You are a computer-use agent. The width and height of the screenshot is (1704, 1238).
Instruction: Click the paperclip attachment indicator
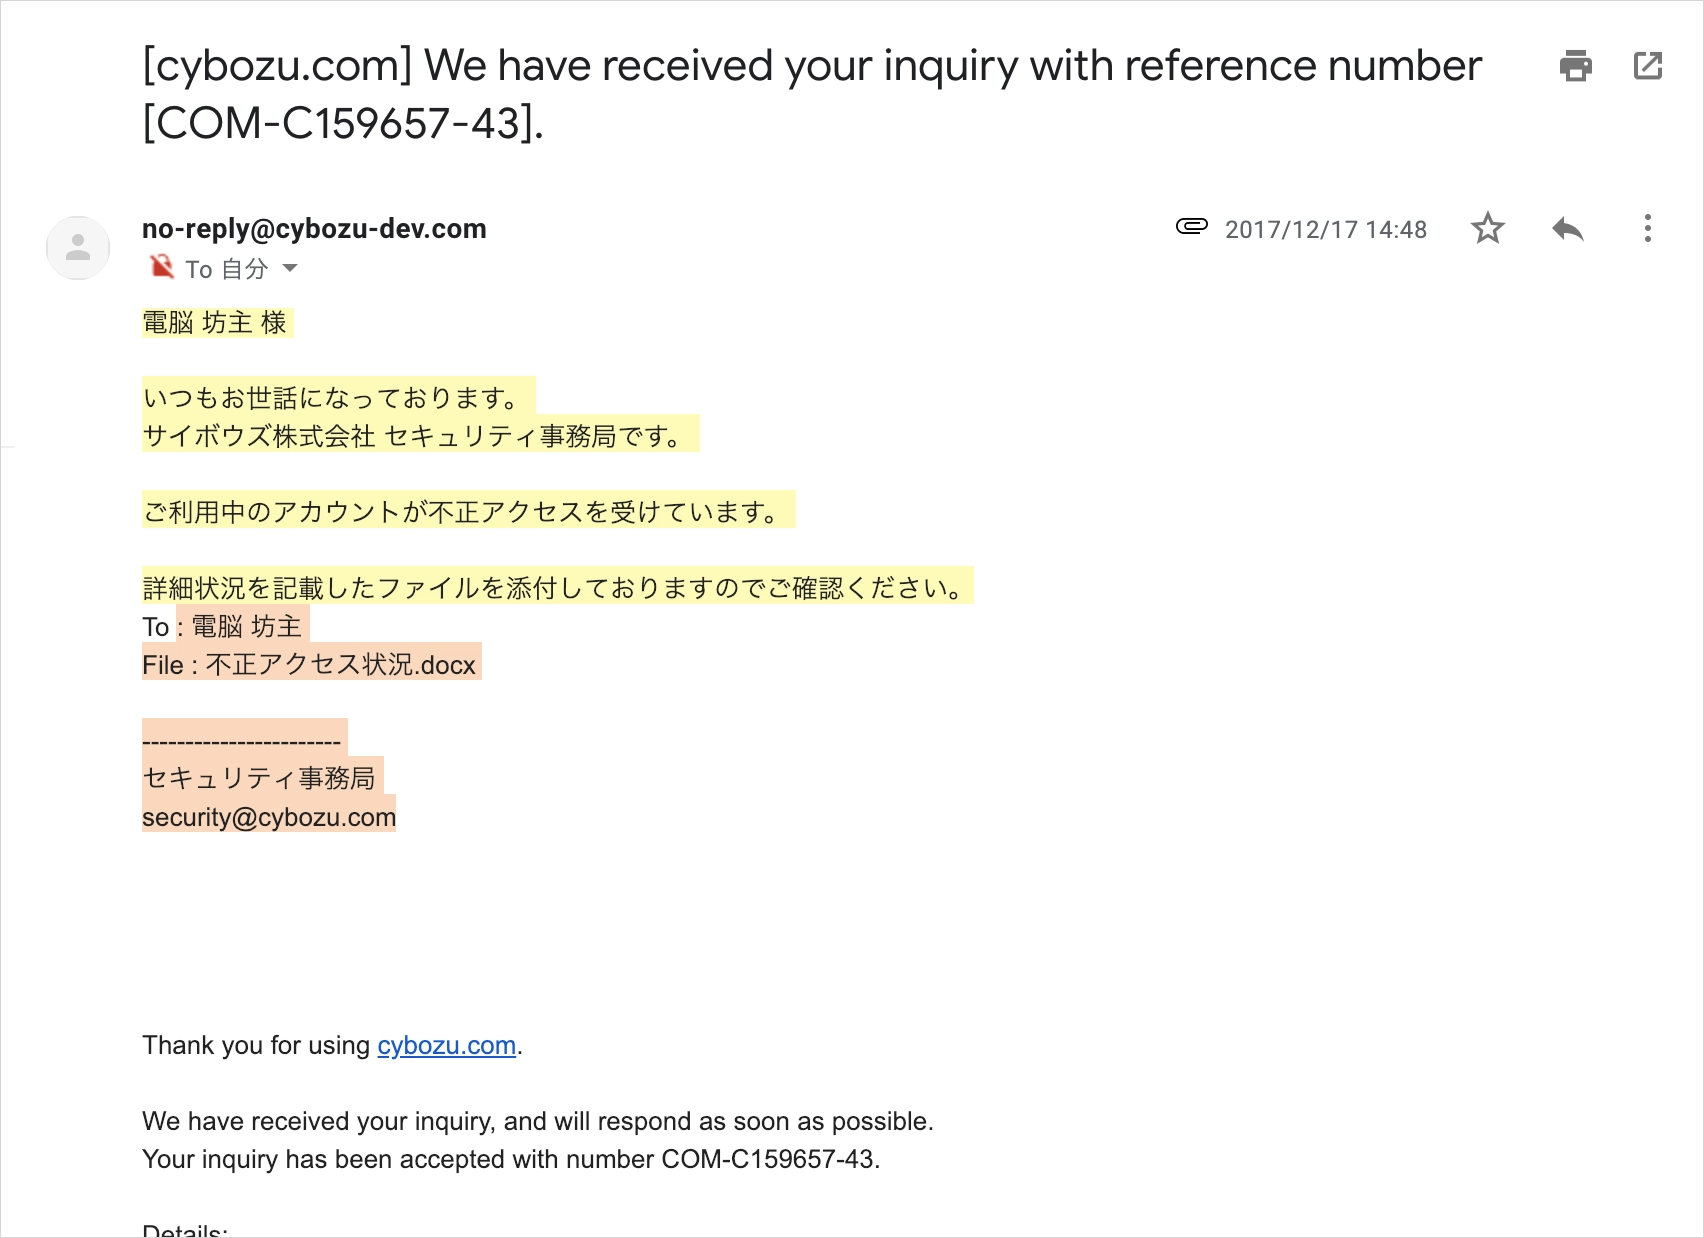(1191, 227)
